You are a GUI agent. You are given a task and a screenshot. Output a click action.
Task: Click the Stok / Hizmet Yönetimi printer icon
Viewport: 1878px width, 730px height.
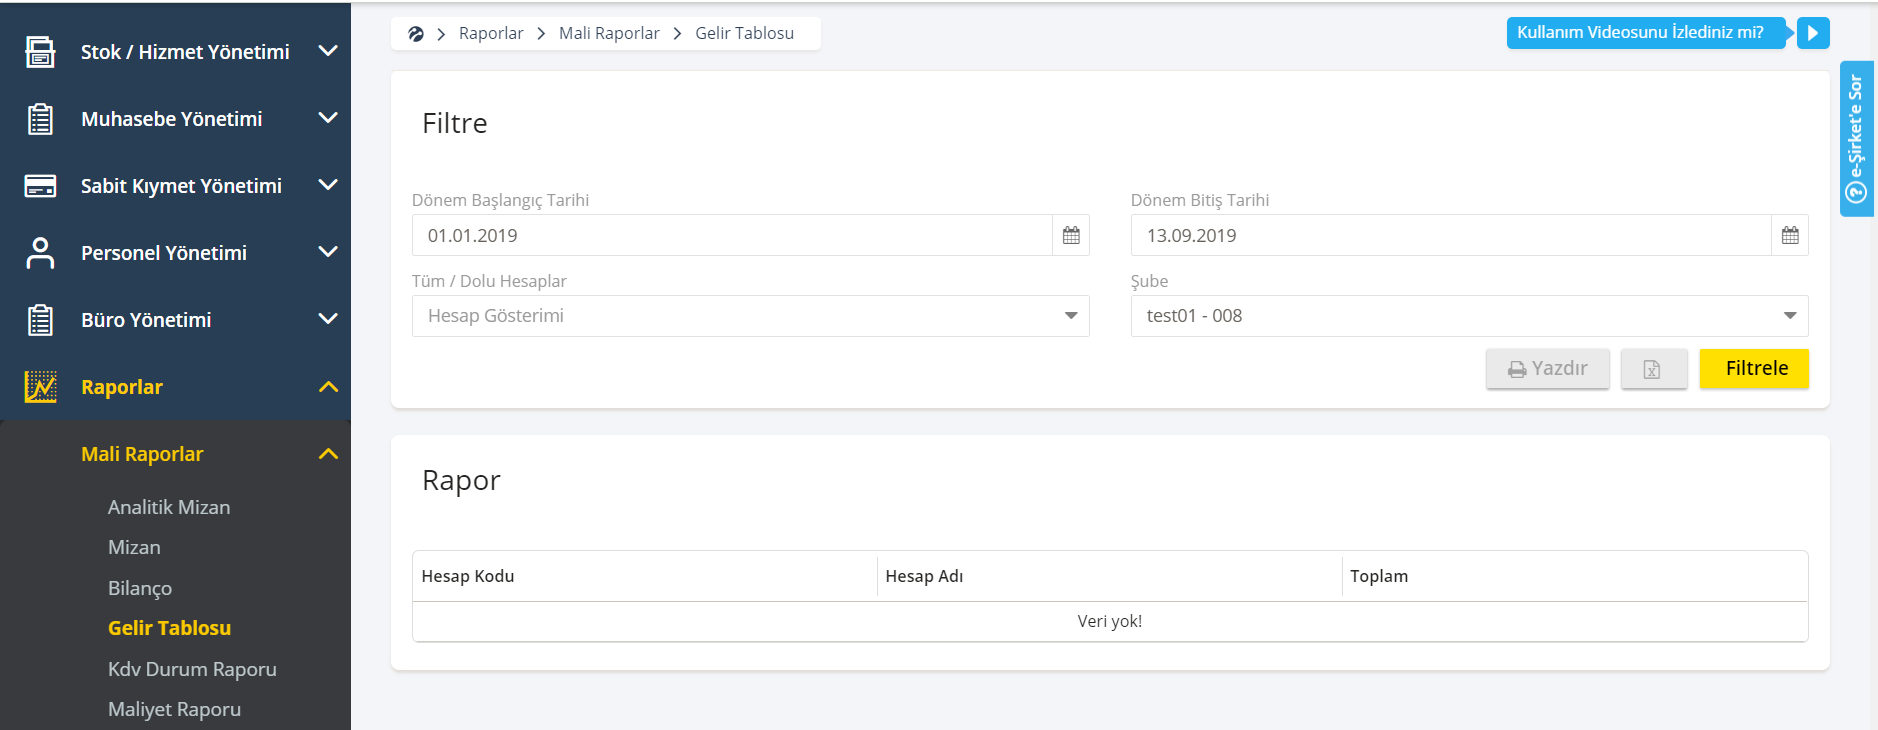pyautogui.click(x=40, y=52)
